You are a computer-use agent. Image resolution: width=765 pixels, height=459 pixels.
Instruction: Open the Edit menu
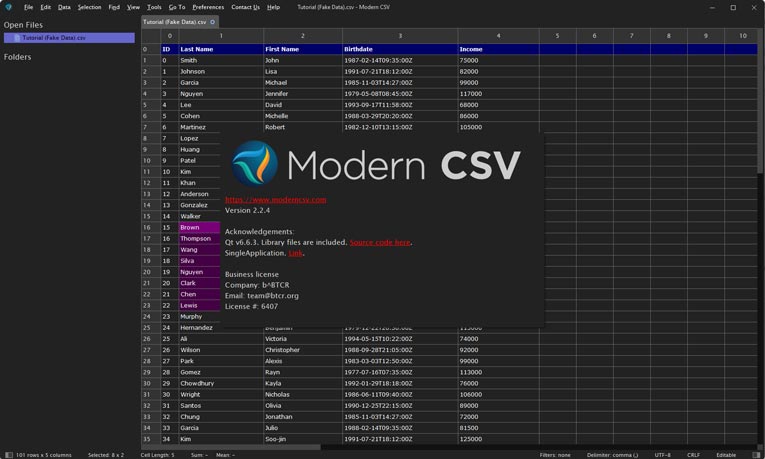(45, 7)
